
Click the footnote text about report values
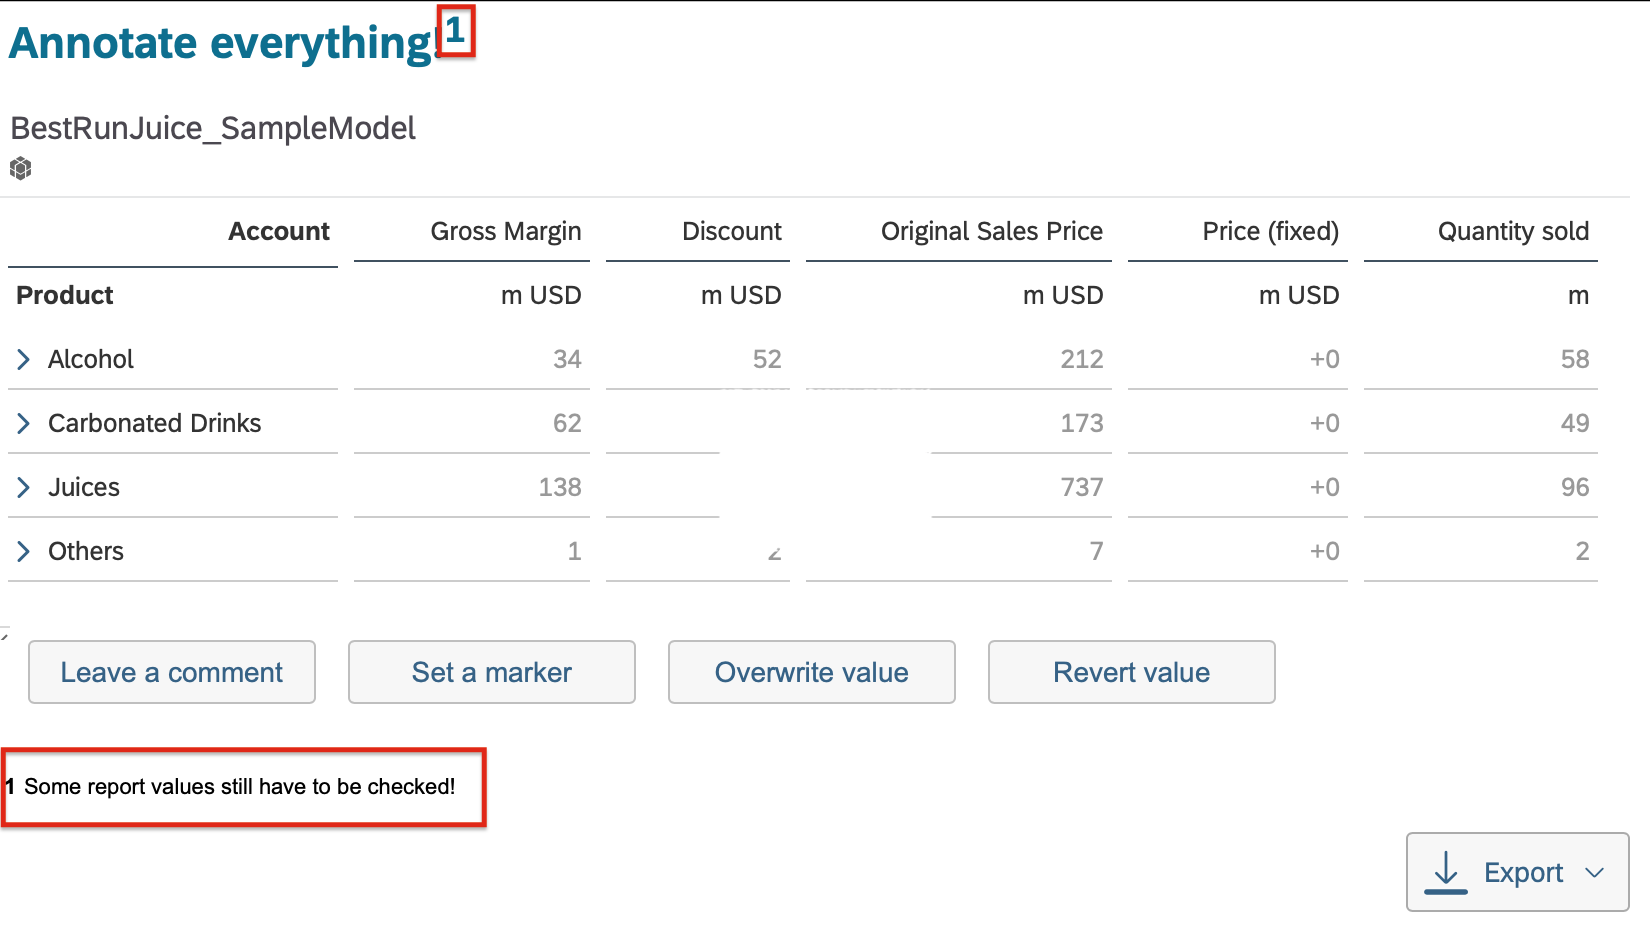[x=240, y=787]
